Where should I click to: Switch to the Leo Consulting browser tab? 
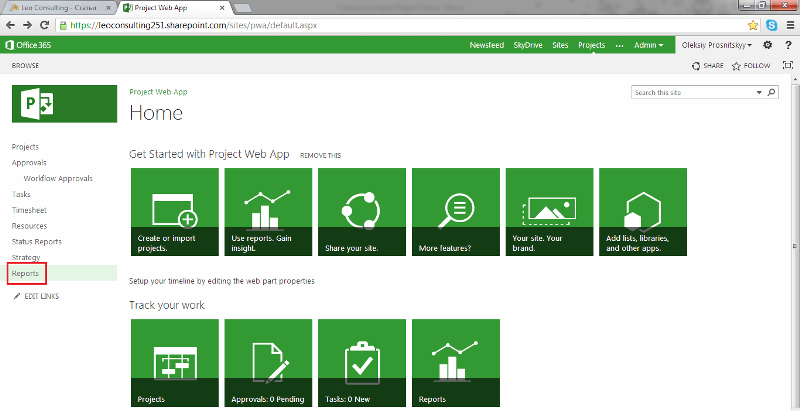(x=58, y=8)
